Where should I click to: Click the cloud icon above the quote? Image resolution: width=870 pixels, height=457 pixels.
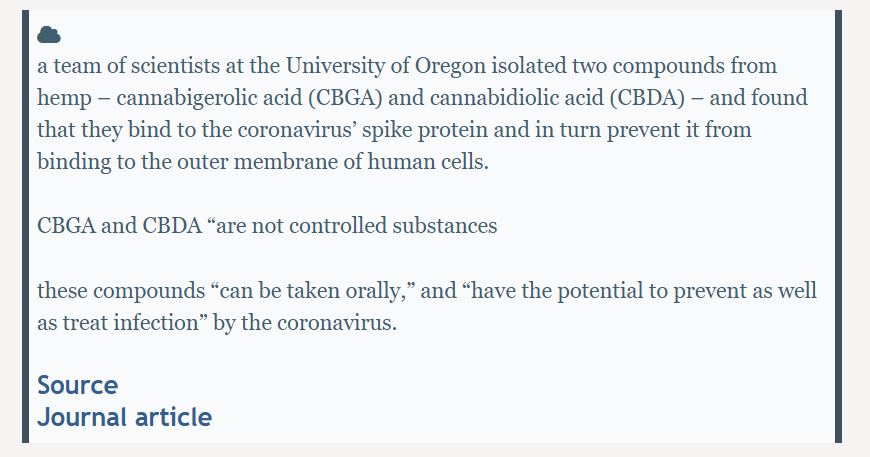(49, 34)
